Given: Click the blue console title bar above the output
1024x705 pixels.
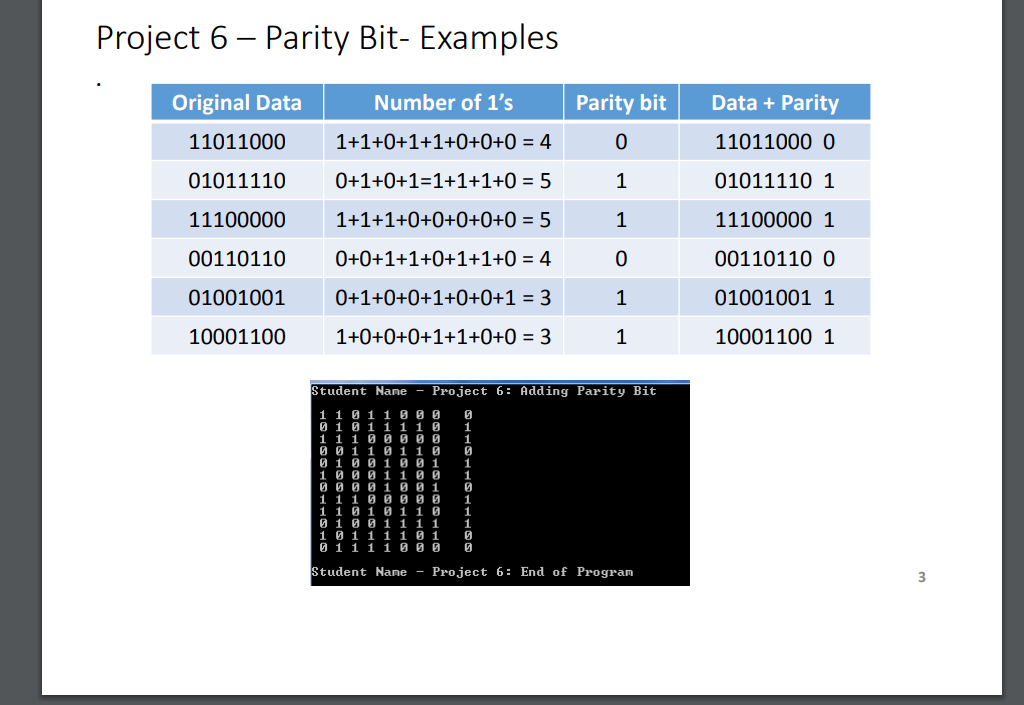Looking at the screenshot, I should [x=499, y=381].
